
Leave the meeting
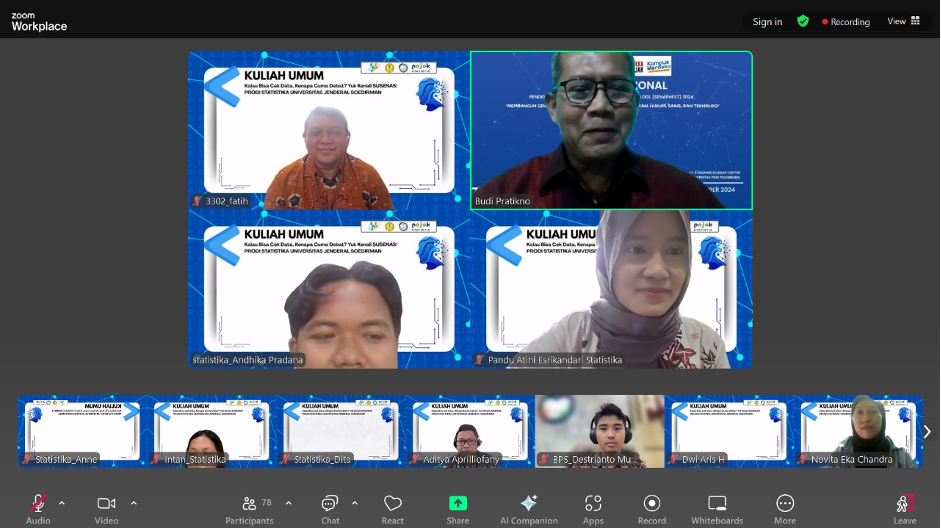(904, 508)
